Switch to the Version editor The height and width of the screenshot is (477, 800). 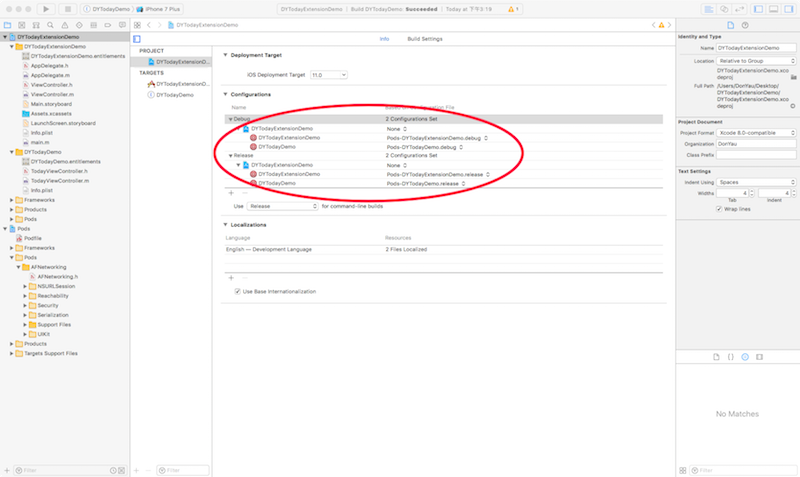739,9
